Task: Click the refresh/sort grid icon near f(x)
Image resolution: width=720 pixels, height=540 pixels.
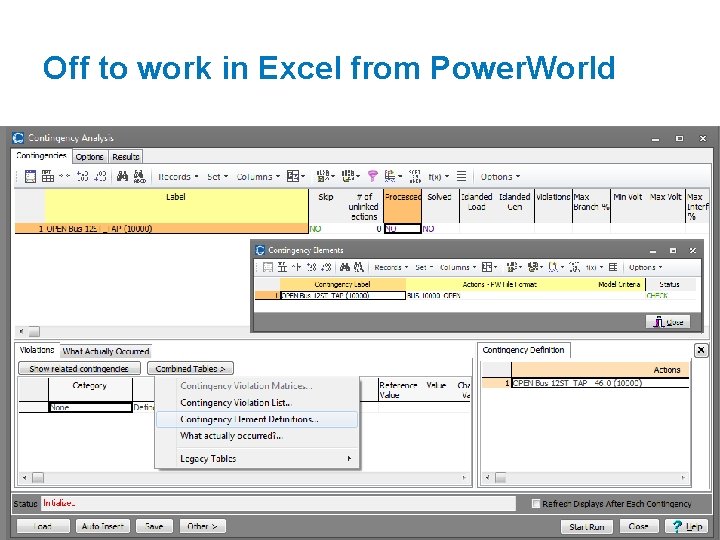Action: (x=415, y=176)
